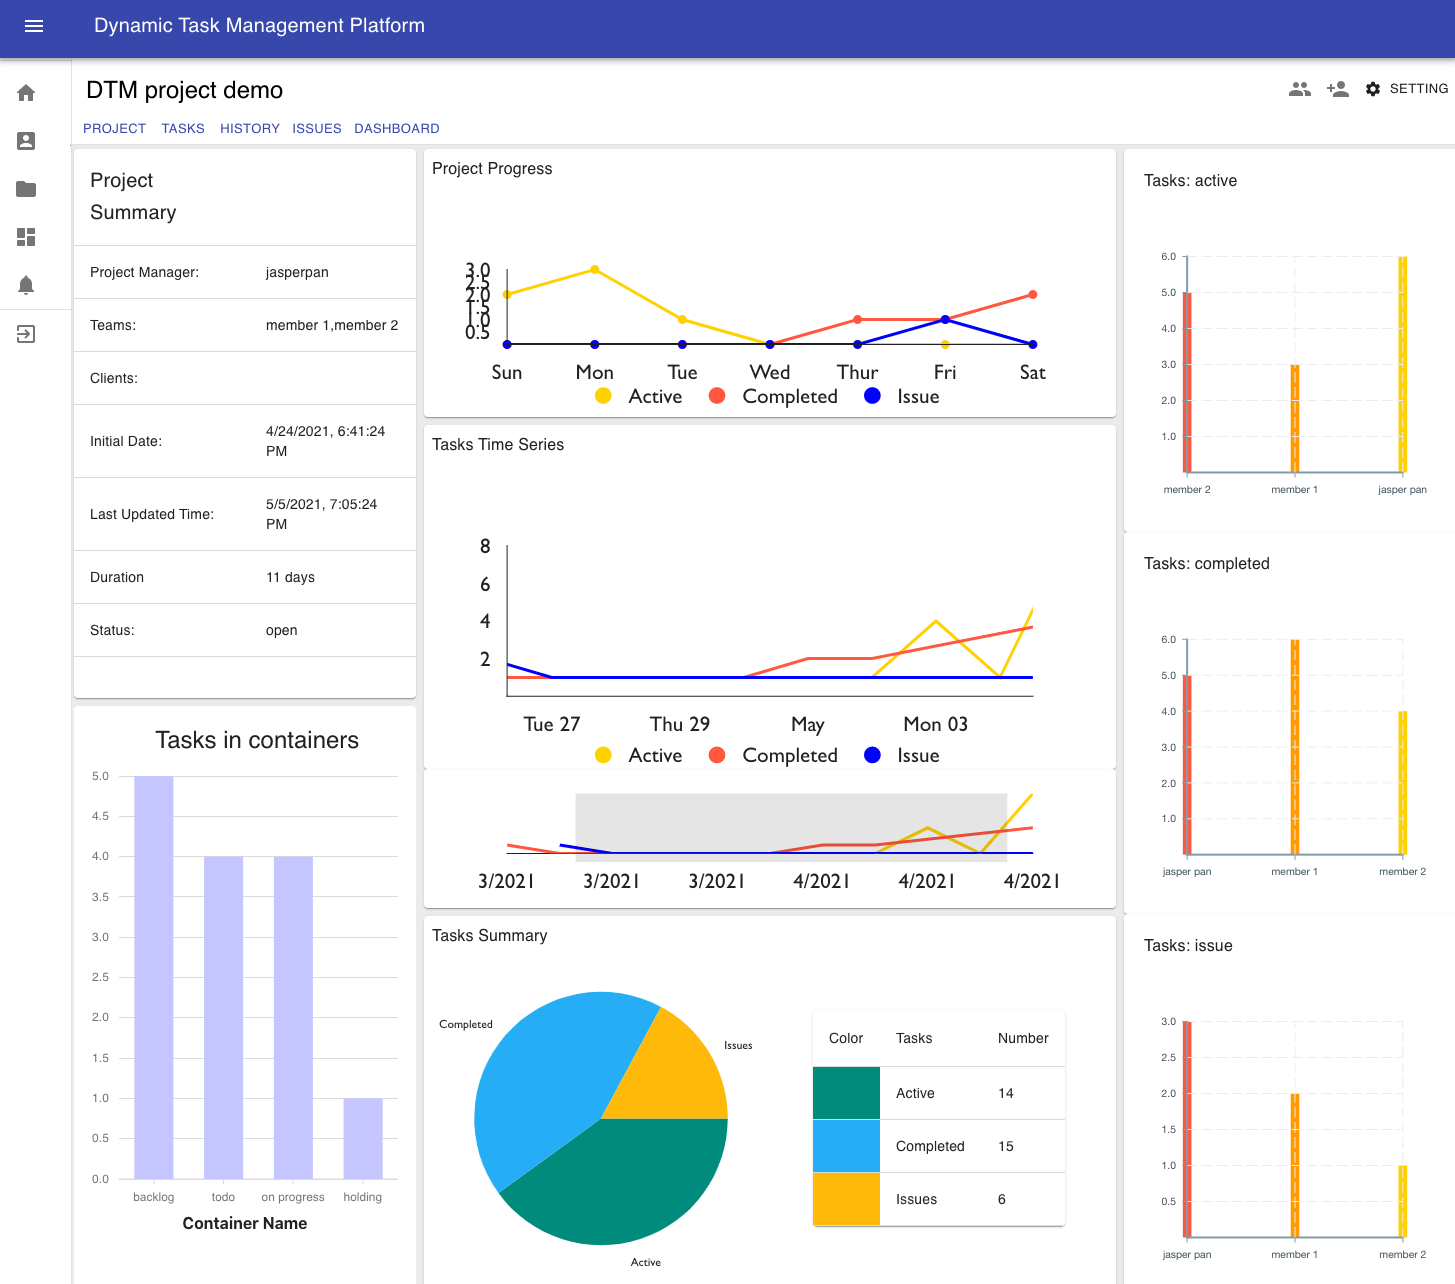Switch to the HISTORY tab
The image size is (1455, 1284).
click(x=250, y=129)
